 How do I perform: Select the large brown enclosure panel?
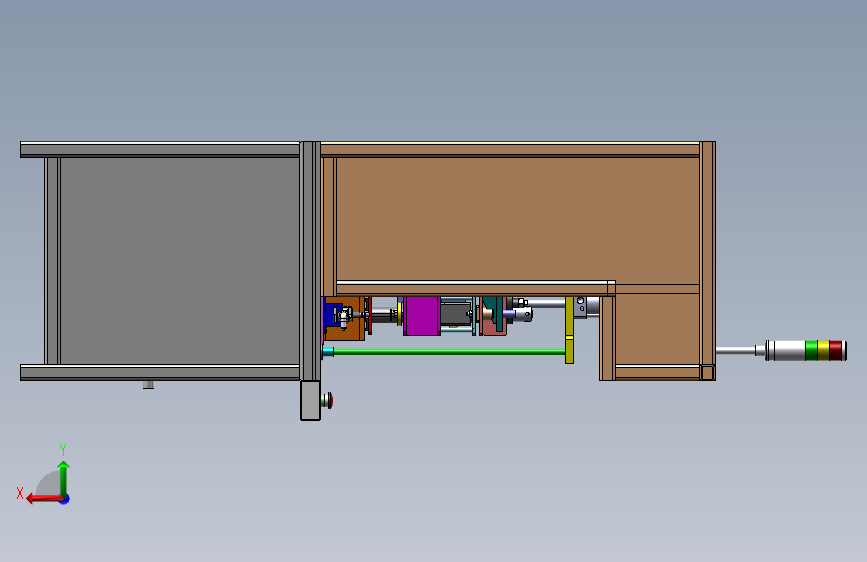point(517,220)
